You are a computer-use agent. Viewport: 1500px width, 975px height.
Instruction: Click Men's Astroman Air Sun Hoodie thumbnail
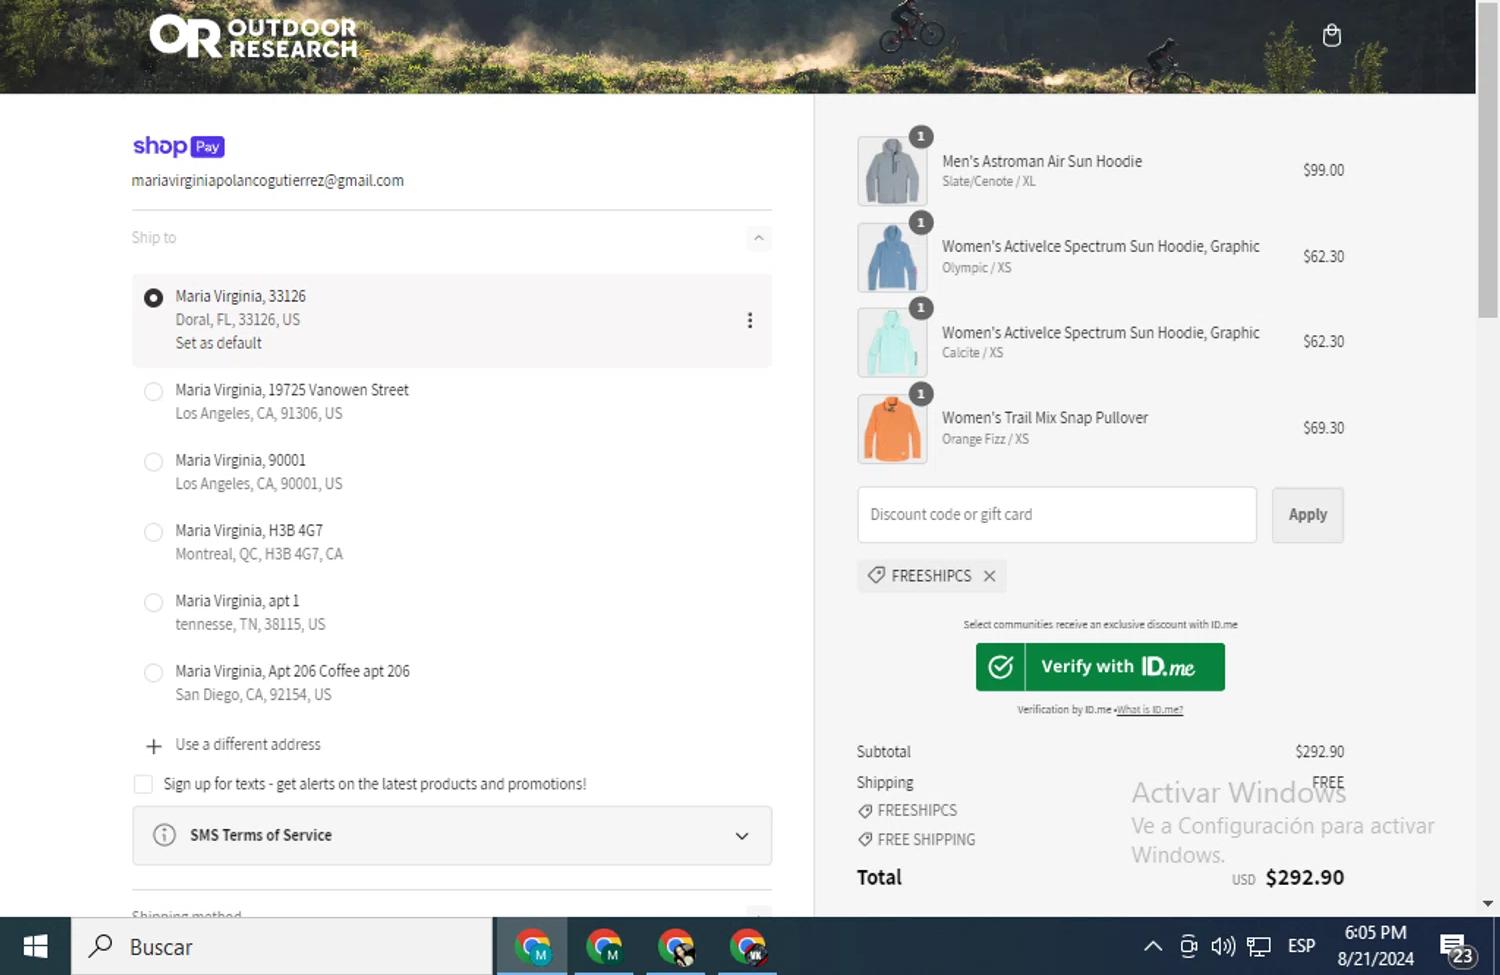(892, 171)
